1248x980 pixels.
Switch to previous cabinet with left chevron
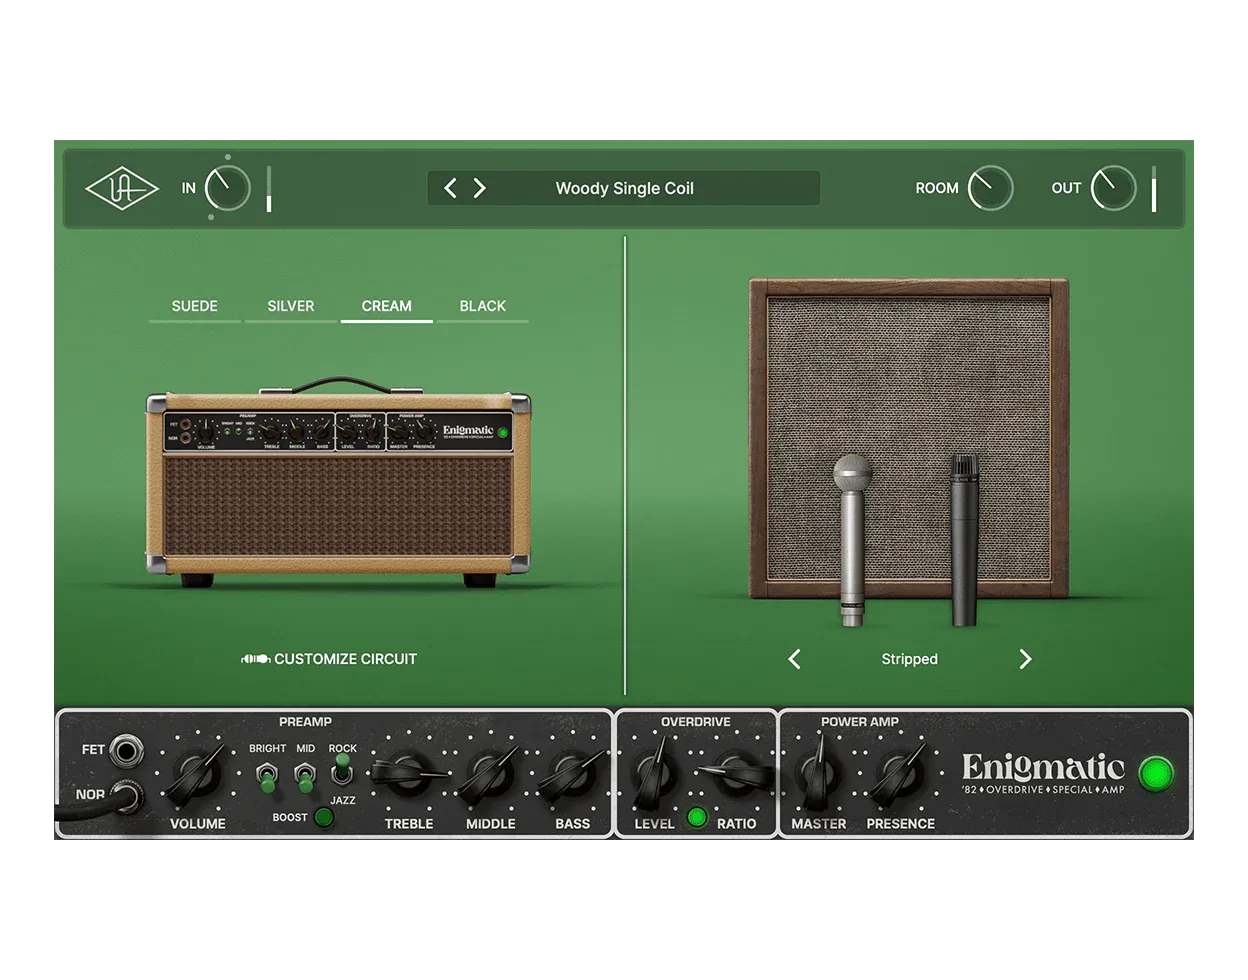(795, 659)
